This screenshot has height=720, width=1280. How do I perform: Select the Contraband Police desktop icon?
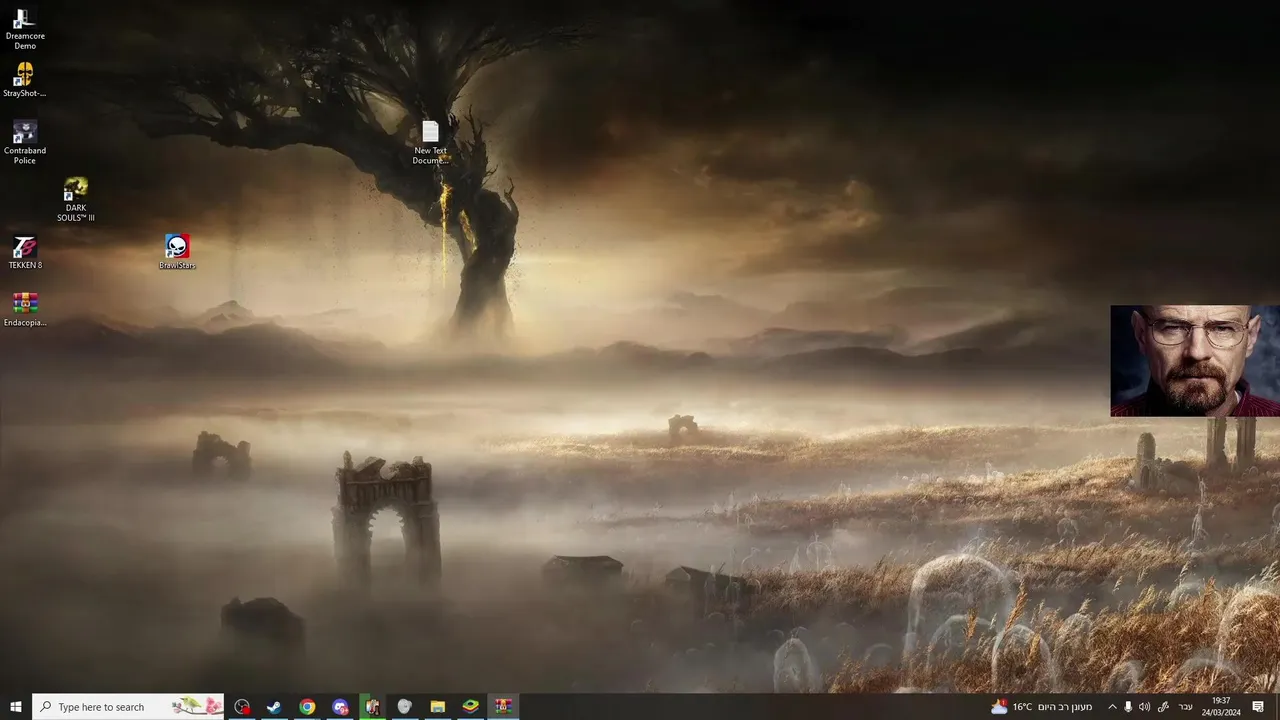(x=25, y=142)
